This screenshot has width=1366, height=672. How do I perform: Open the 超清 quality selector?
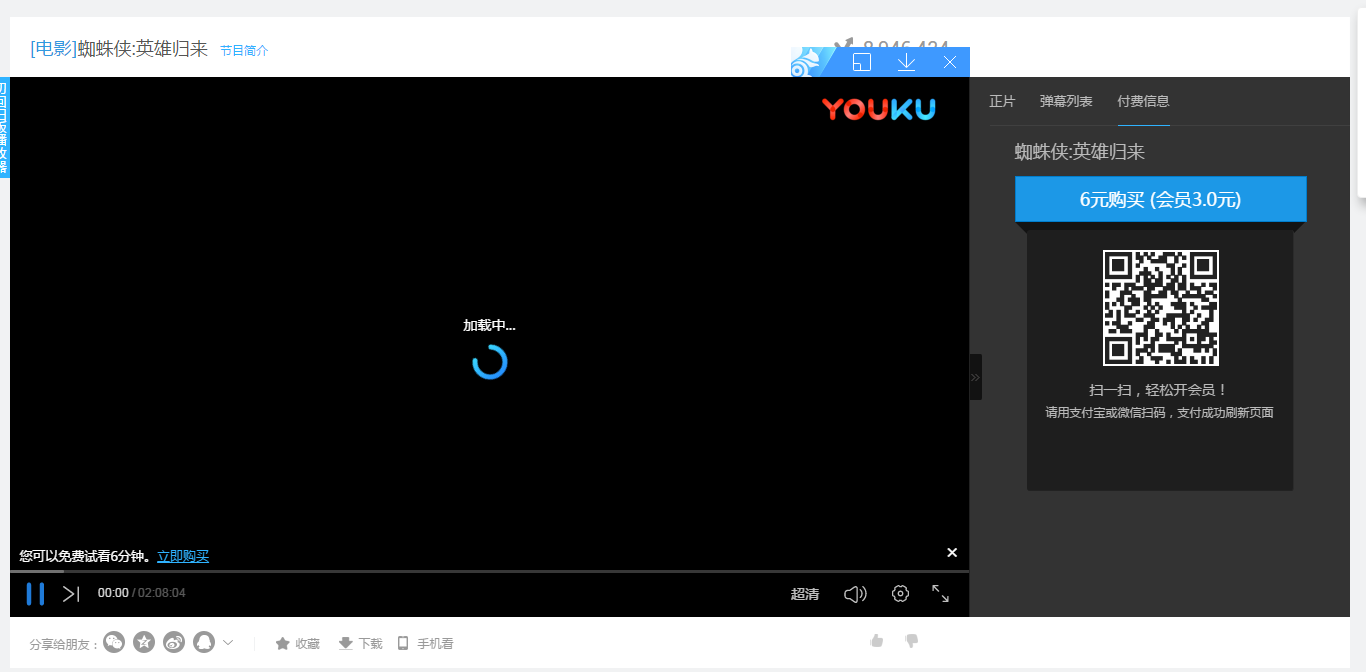805,594
